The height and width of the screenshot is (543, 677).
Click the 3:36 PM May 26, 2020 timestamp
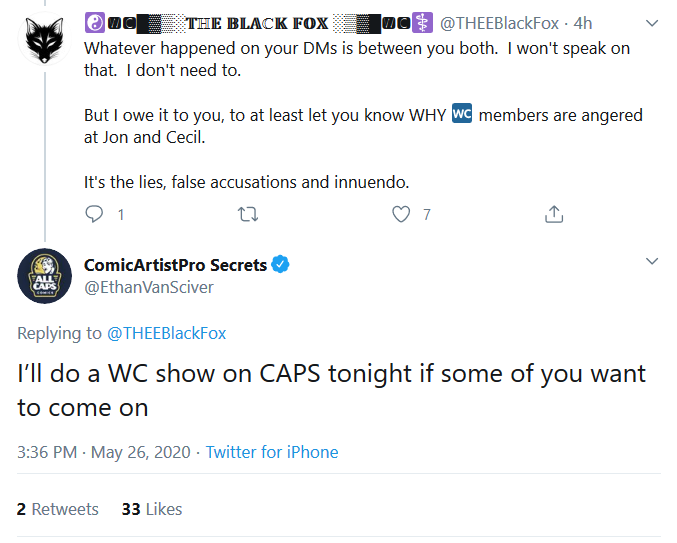(104, 452)
